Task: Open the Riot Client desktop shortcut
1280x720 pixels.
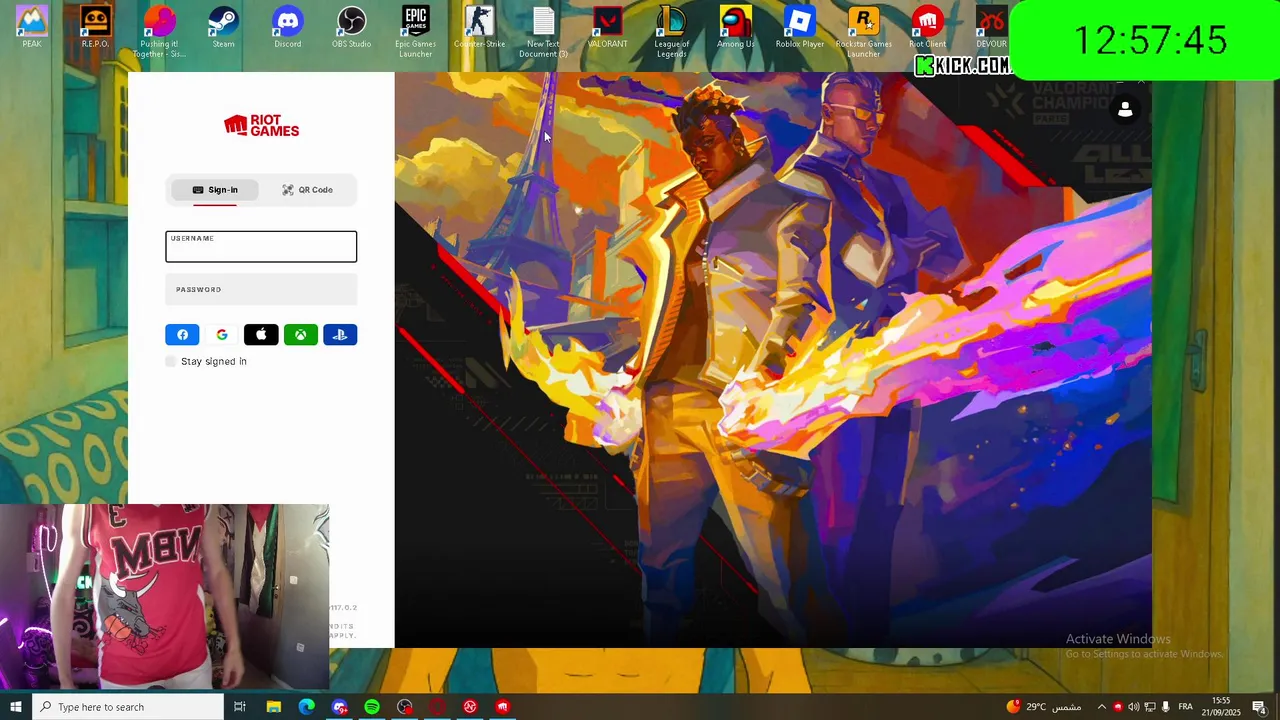Action: (x=928, y=28)
